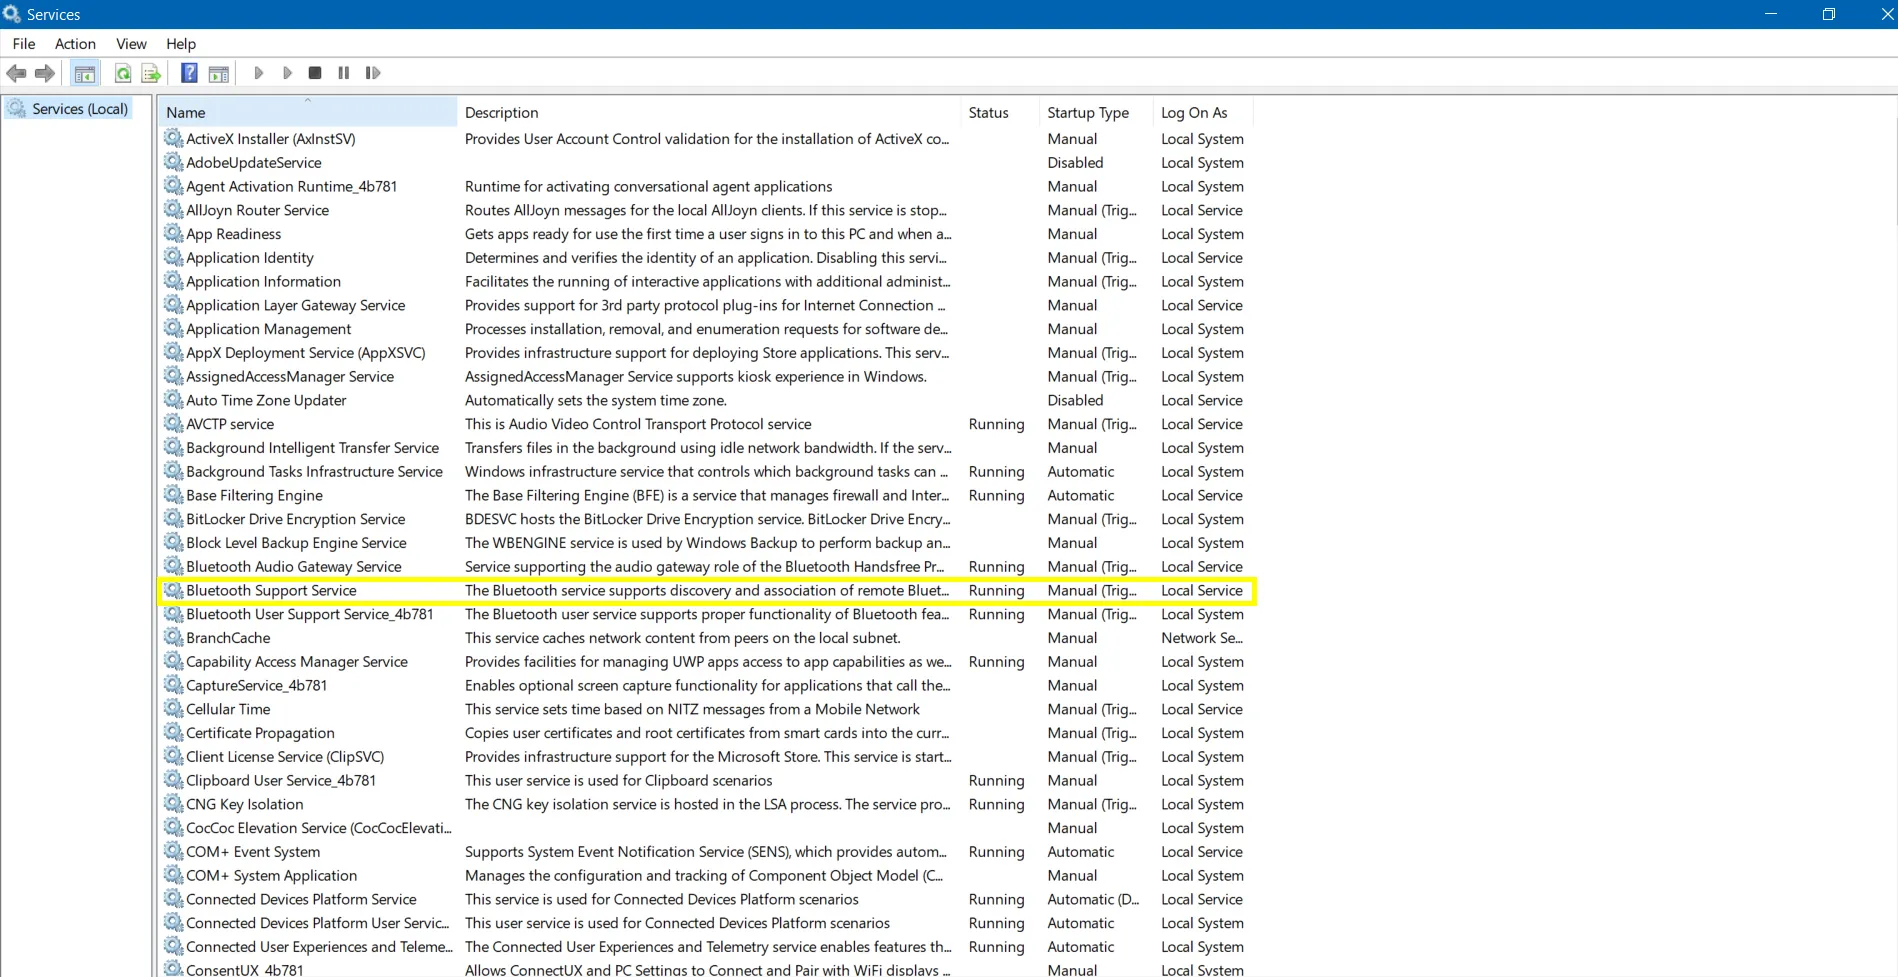1898x977 pixels.
Task: Select Application Layer Gateway Service
Action: coord(296,305)
